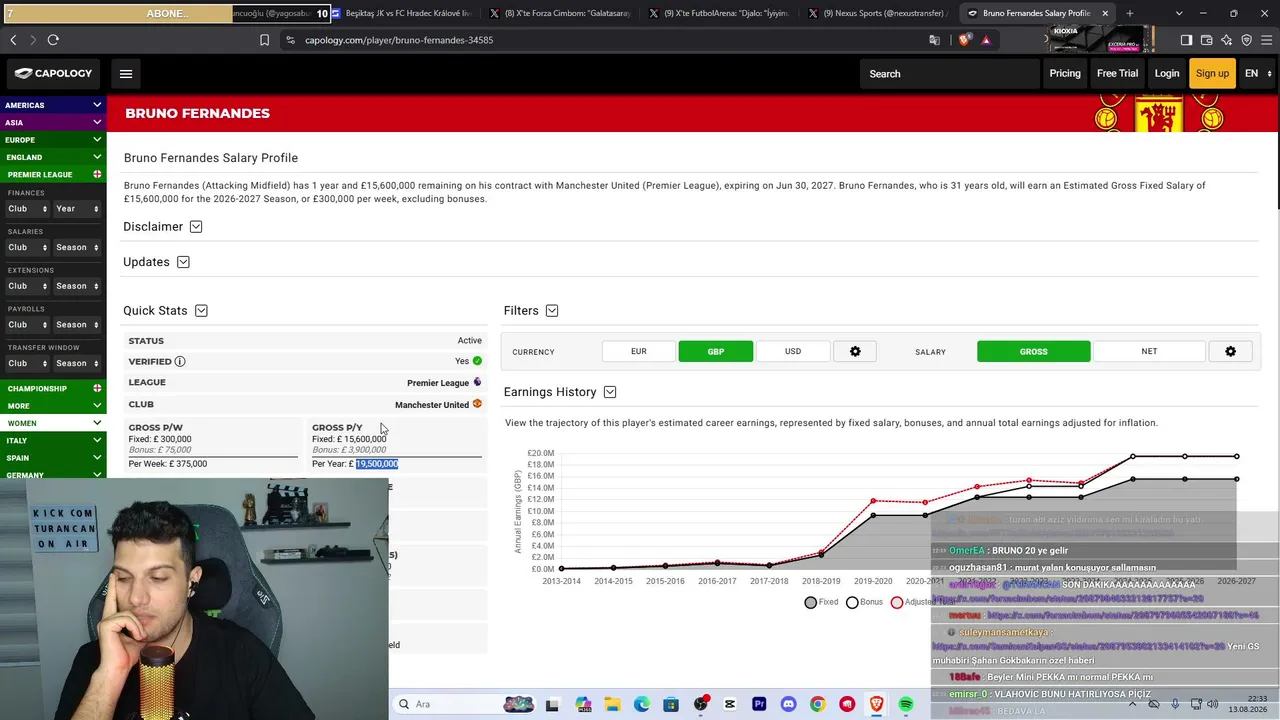Open the page translate icon

[x=934, y=40]
